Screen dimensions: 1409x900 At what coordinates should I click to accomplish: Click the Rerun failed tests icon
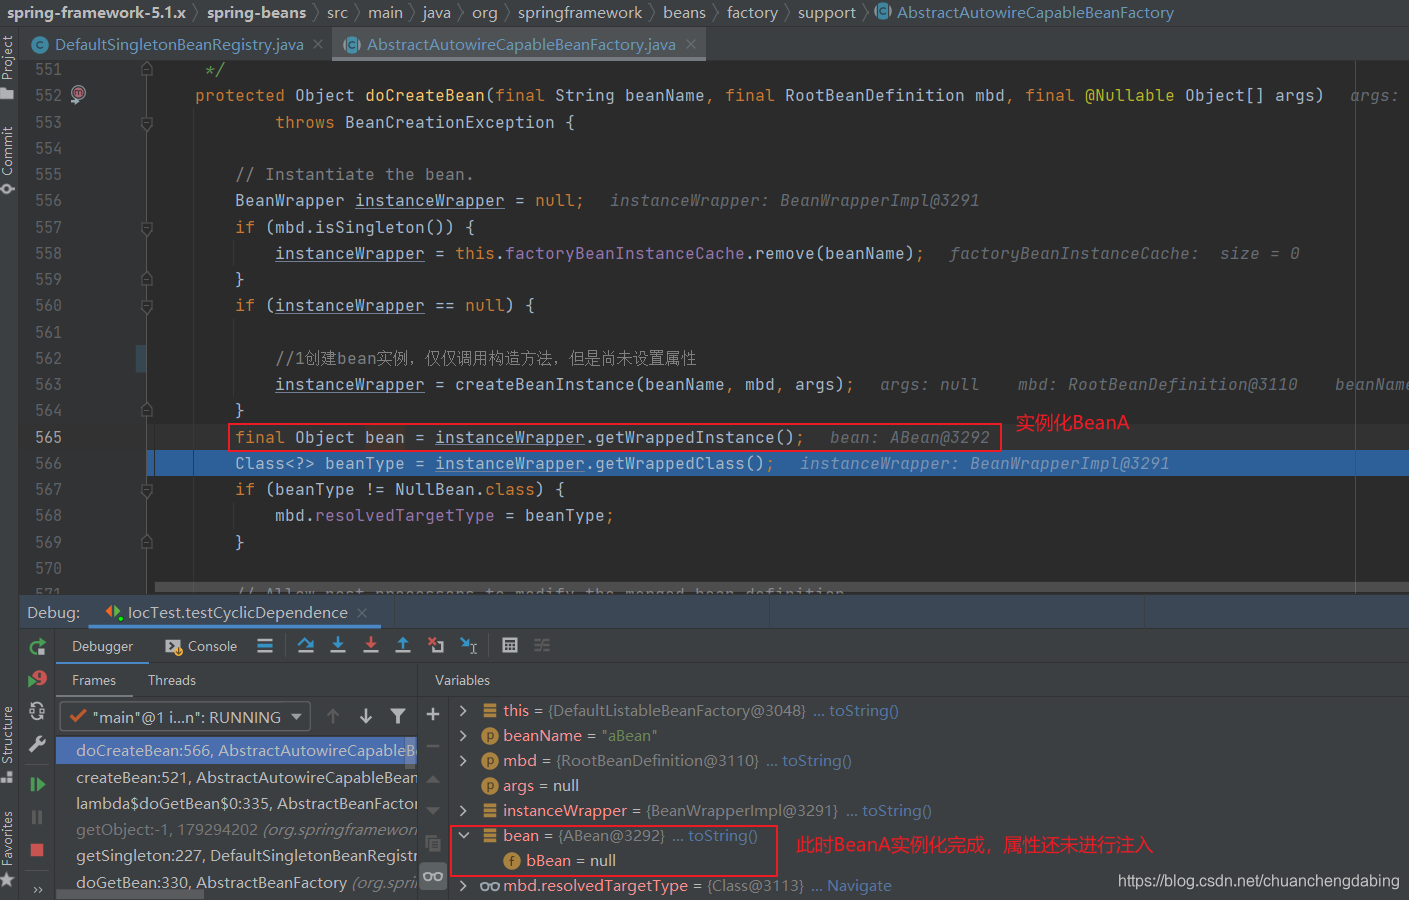coord(37,679)
